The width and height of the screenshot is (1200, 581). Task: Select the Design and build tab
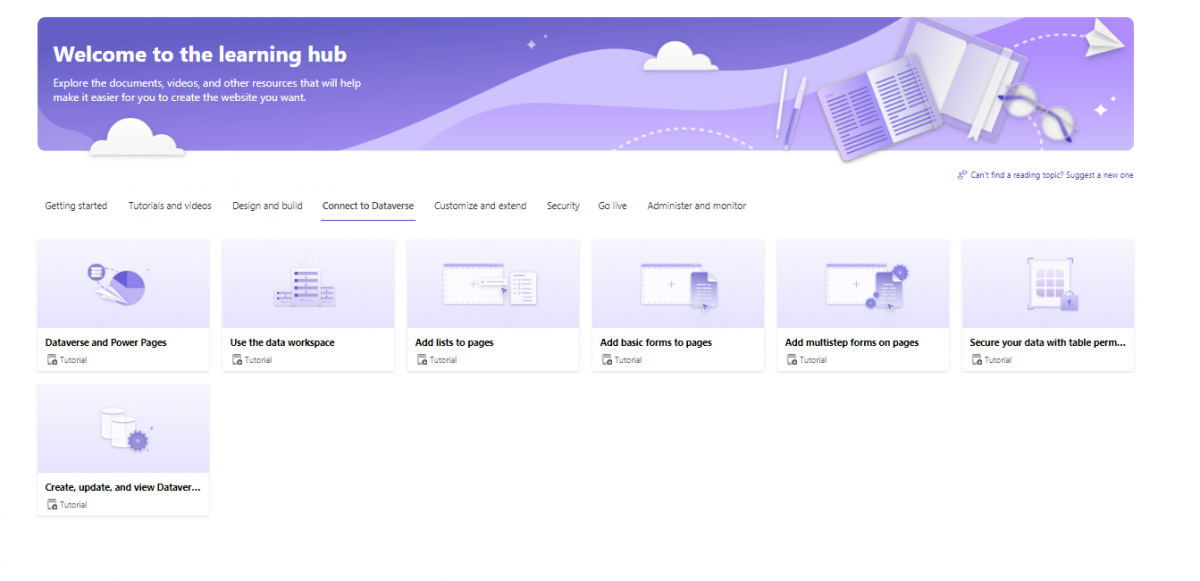pos(267,205)
